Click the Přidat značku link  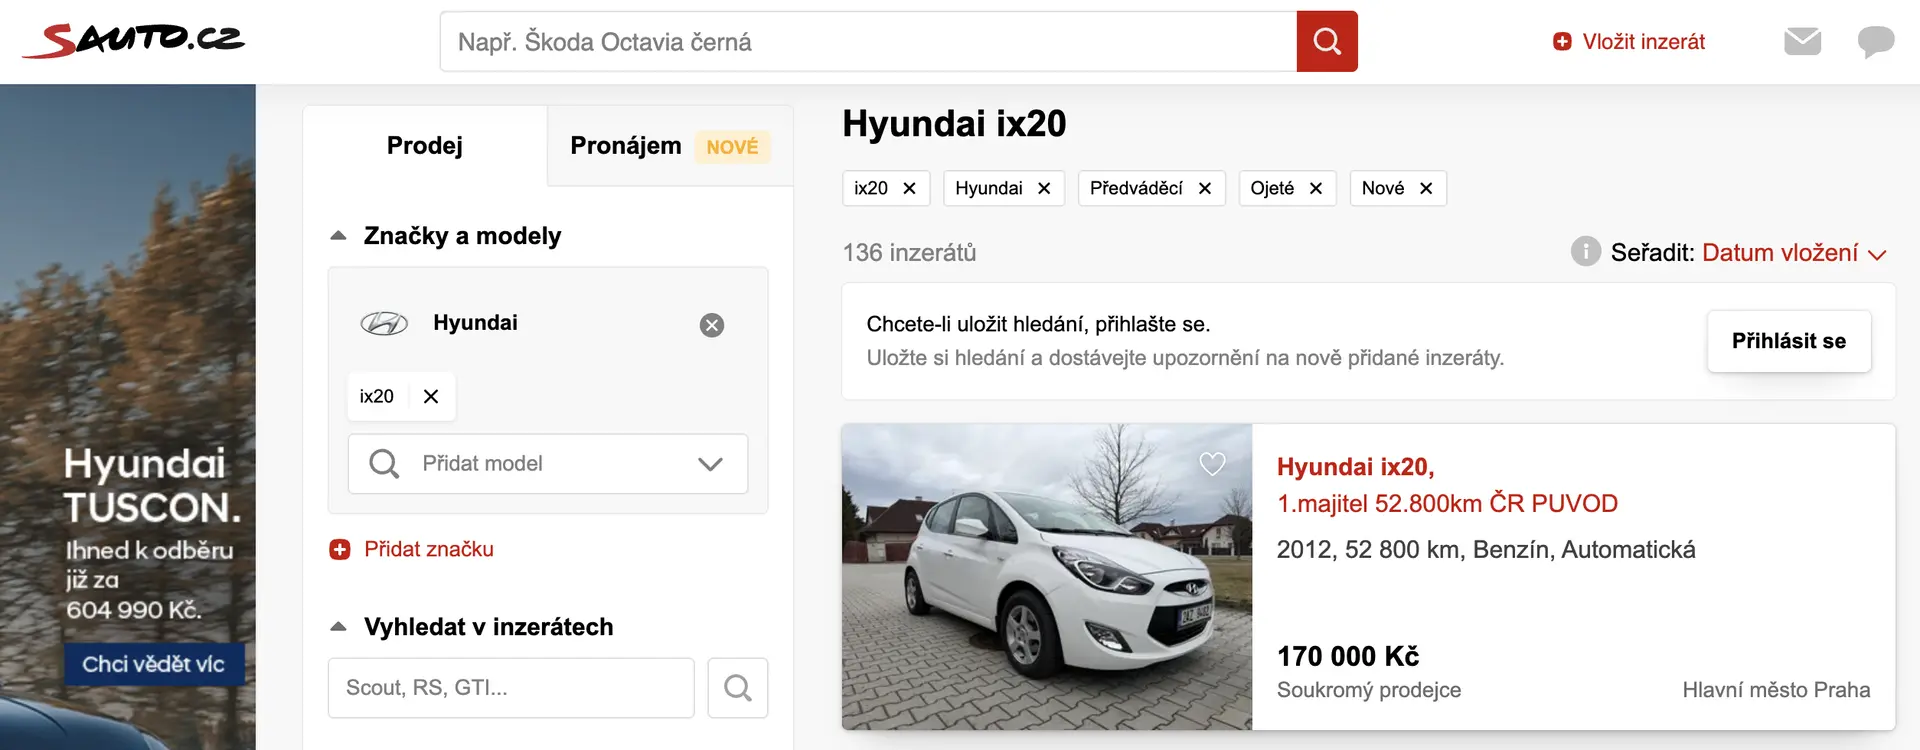(428, 549)
